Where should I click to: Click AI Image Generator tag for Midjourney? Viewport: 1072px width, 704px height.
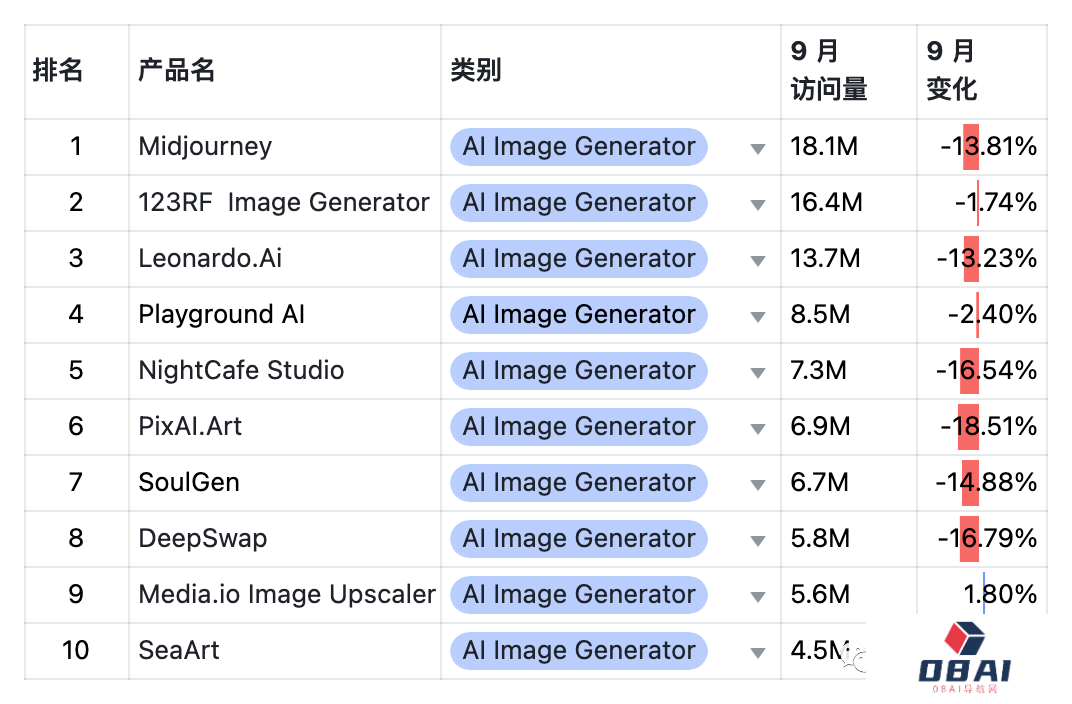click(578, 147)
